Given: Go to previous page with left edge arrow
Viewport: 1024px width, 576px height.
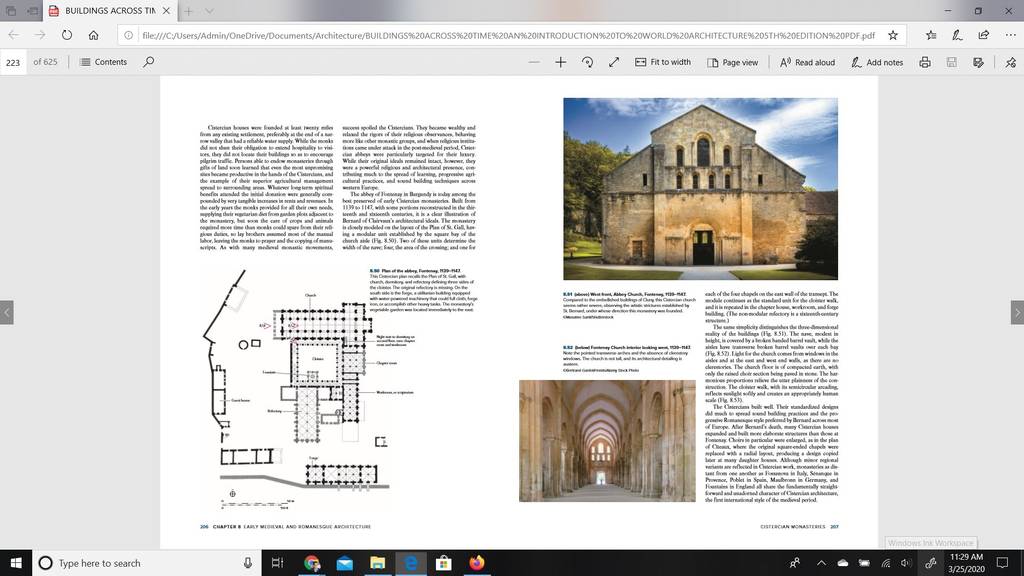Looking at the screenshot, I should pyautogui.click(x=7, y=312).
